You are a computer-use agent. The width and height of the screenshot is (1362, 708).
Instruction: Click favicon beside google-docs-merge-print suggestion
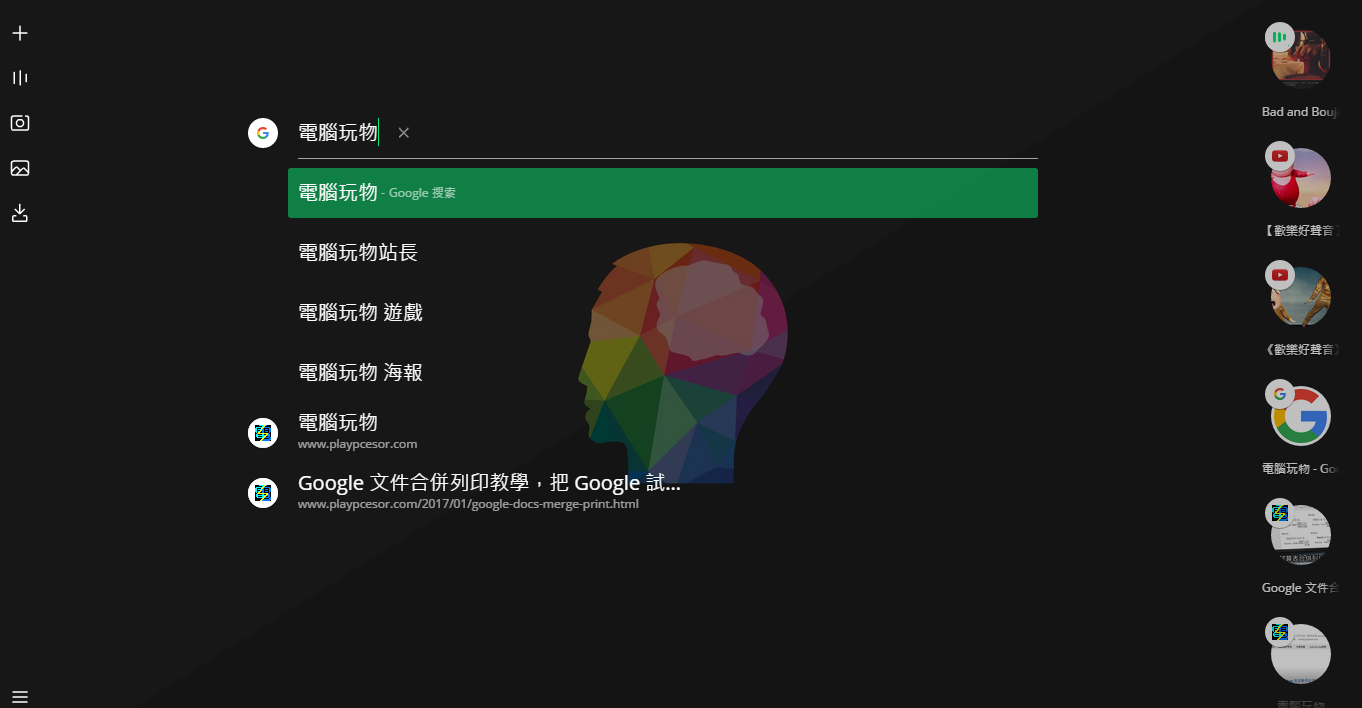pos(263,493)
